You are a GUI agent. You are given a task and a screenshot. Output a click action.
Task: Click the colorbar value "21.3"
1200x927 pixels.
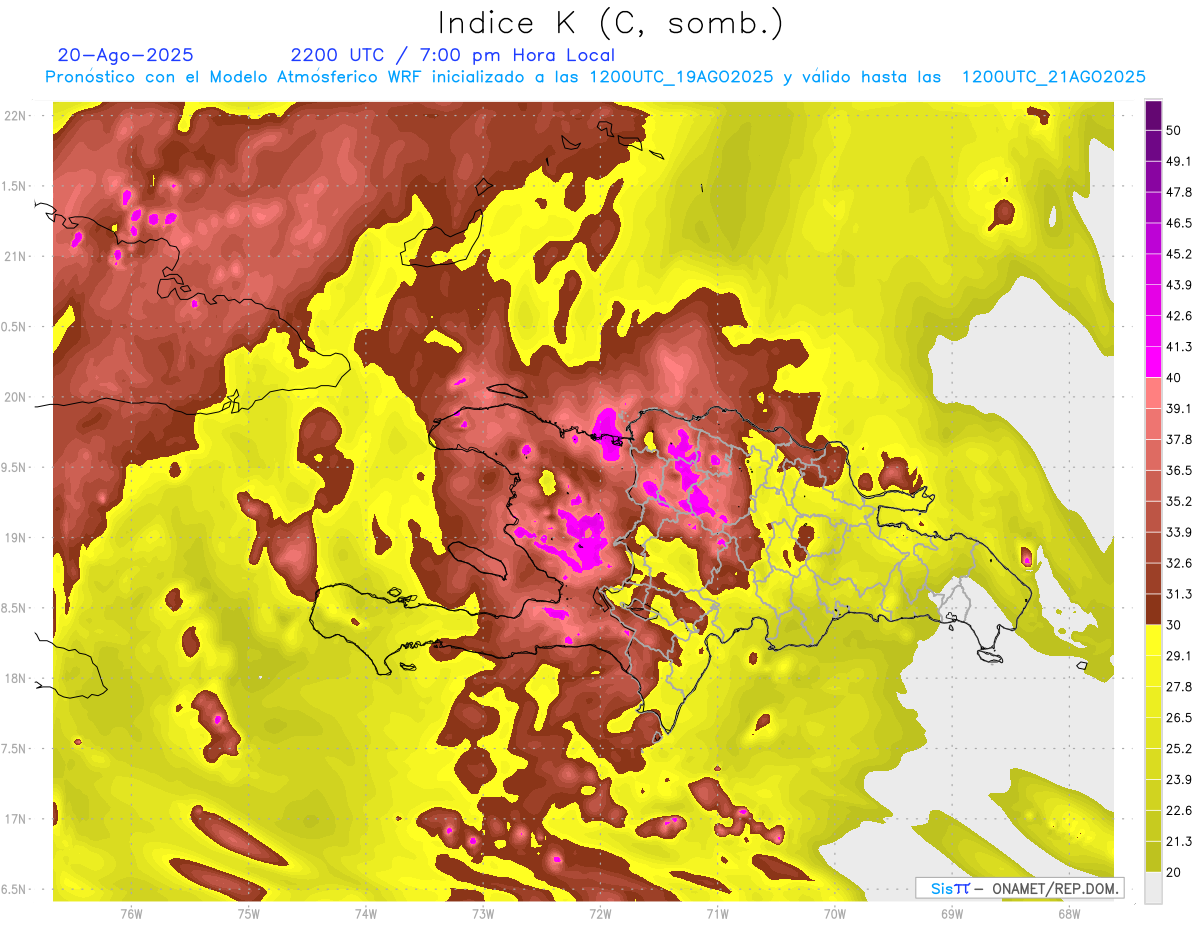point(1179,842)
